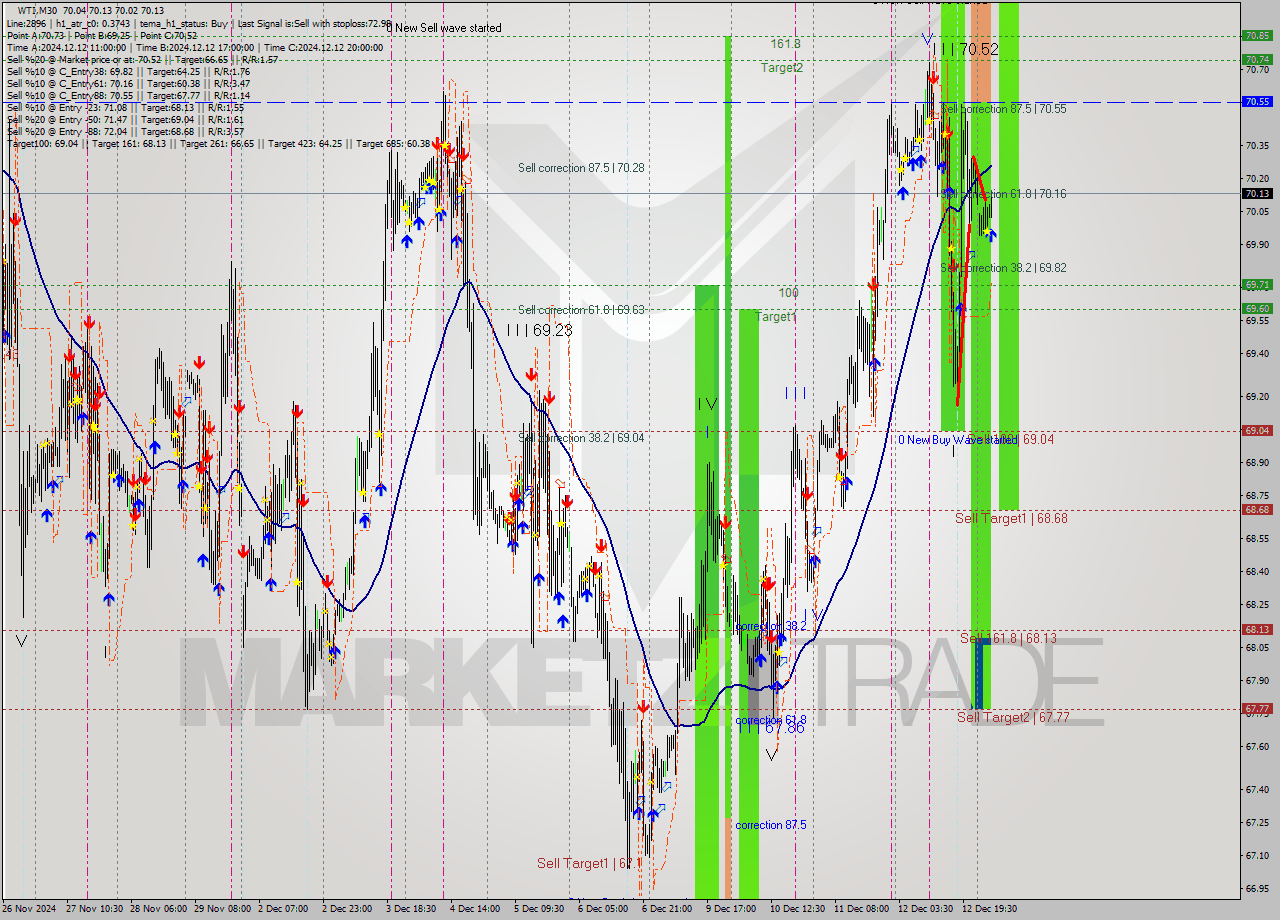Click the 'I I I 70.52' wave label
The image size is (1280, 920).
[965, 48]
